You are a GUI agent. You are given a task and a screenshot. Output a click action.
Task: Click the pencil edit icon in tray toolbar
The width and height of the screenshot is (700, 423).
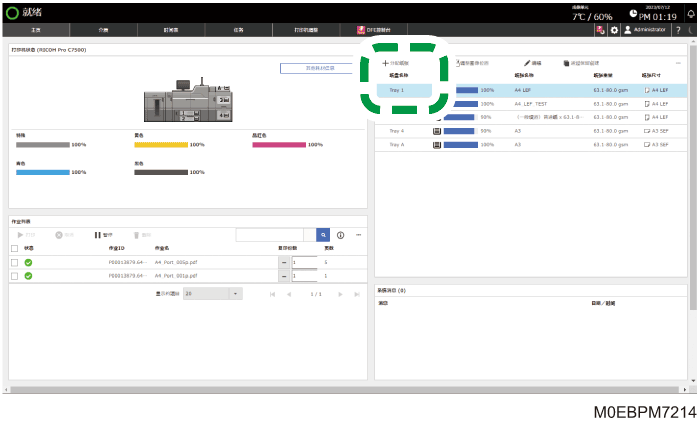pos(527,63)
